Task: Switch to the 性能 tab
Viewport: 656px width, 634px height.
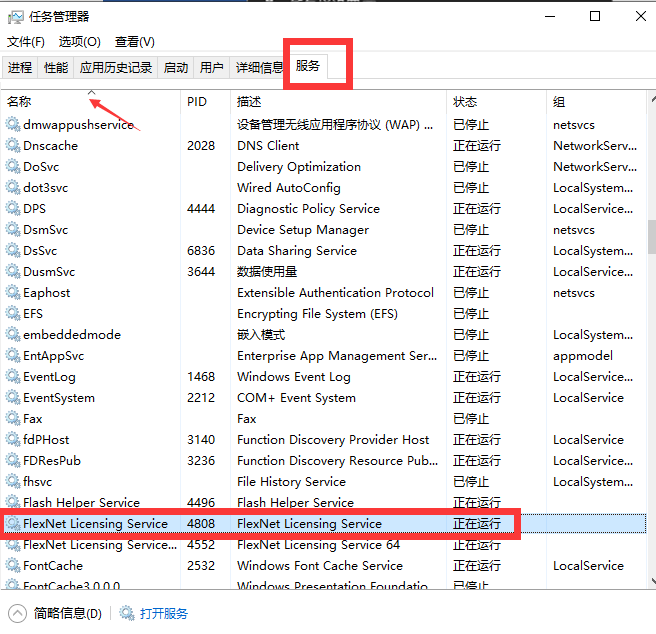Action: tap(56, 67)
